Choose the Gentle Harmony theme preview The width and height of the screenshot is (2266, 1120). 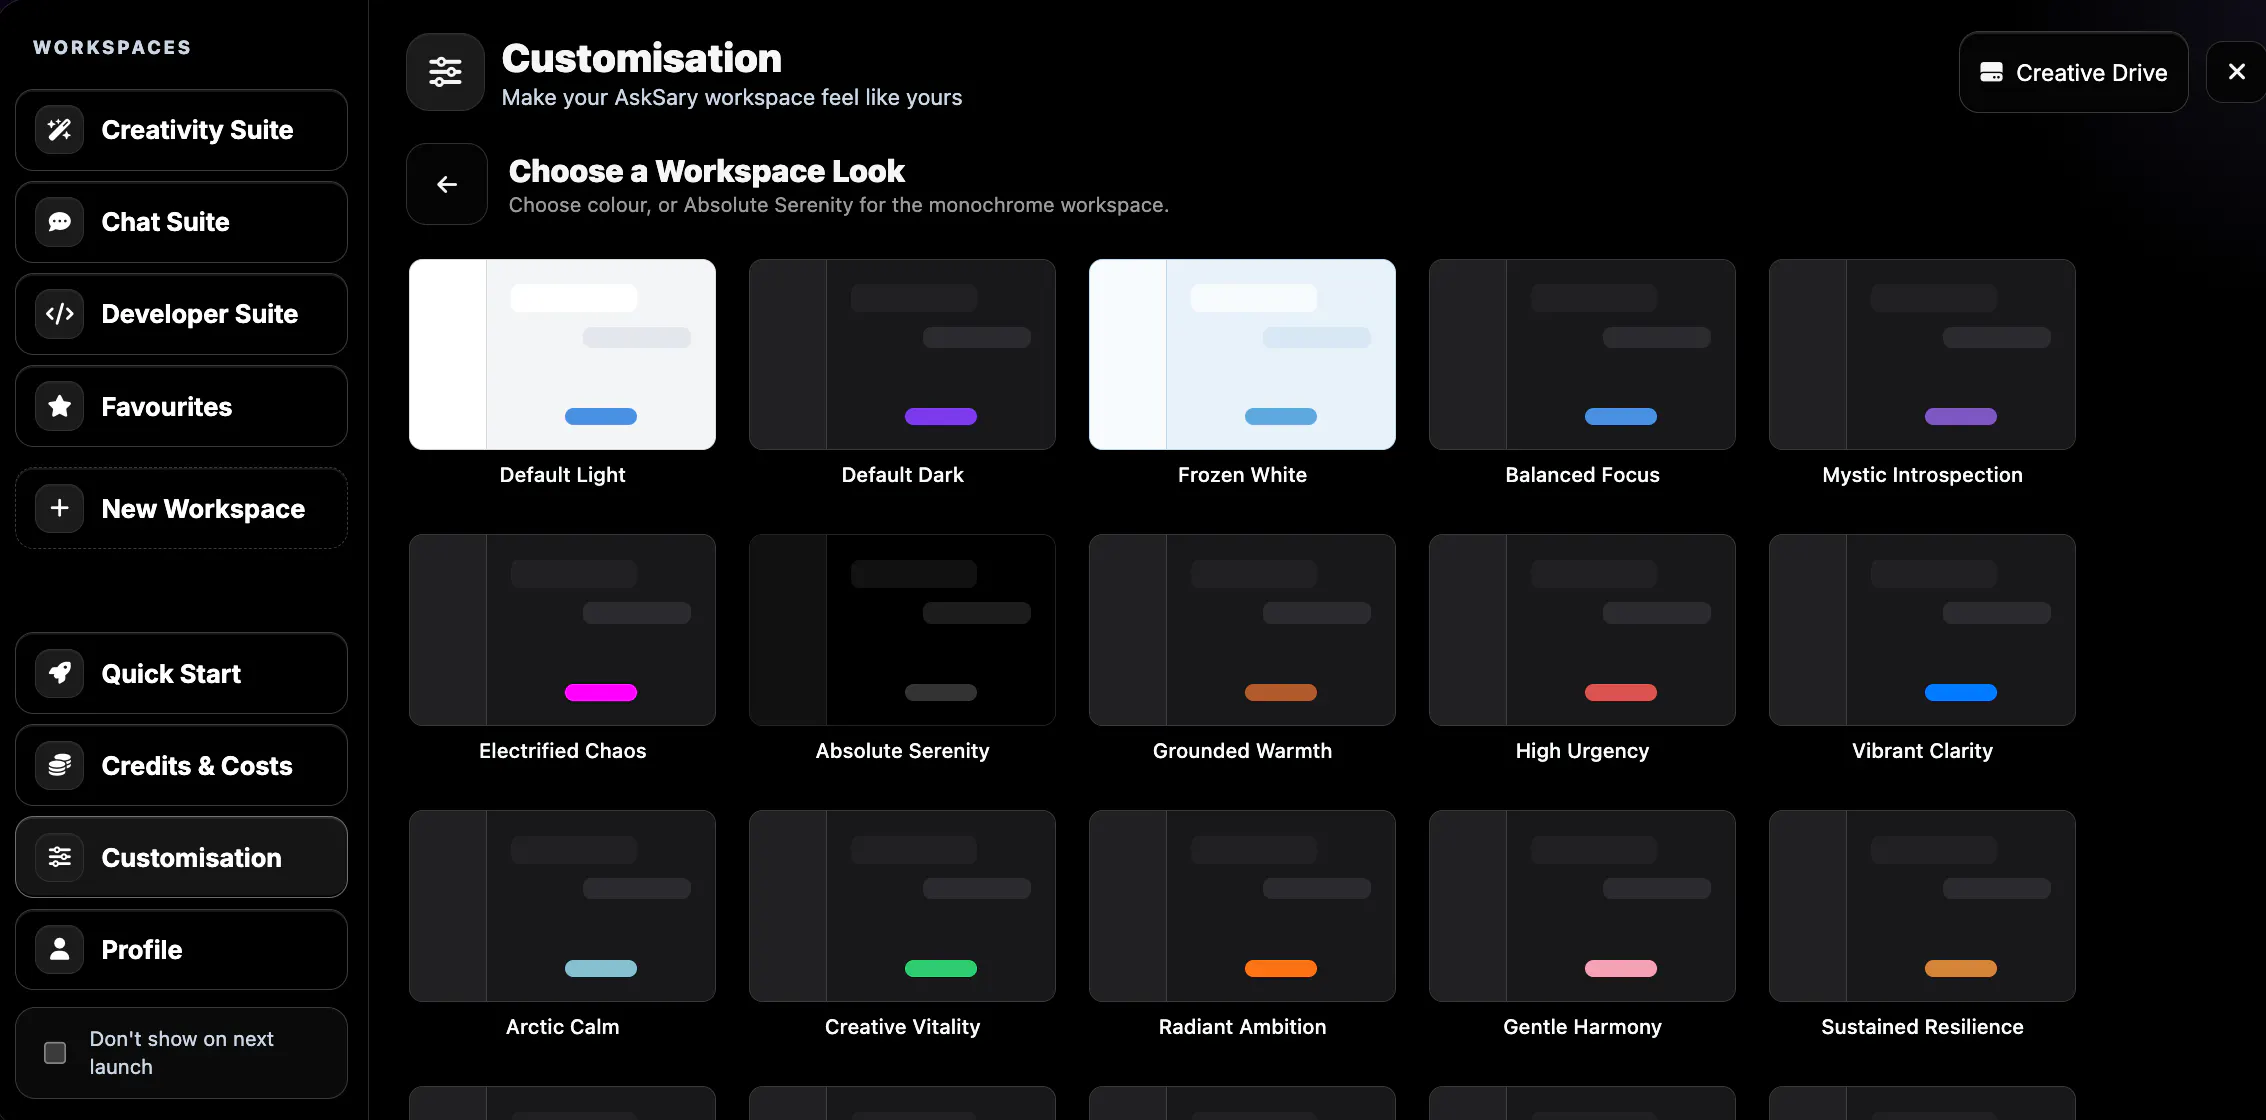point(1582,906)
